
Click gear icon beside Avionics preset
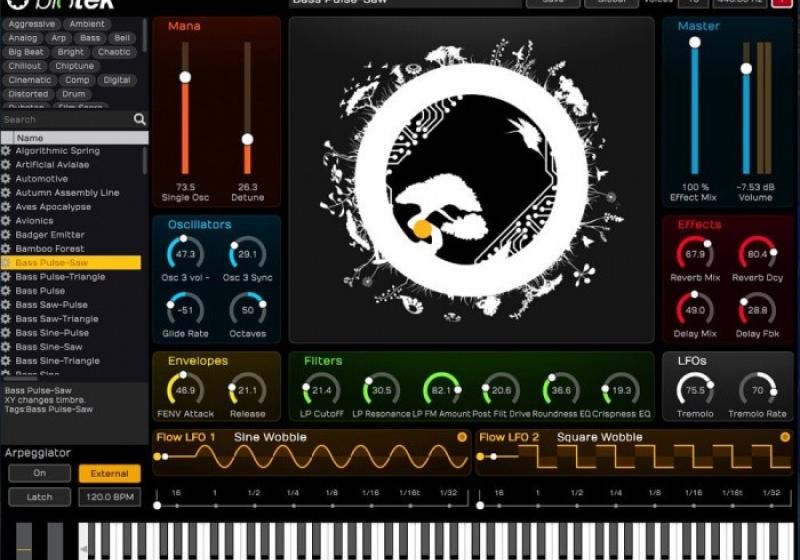[6, 221]
